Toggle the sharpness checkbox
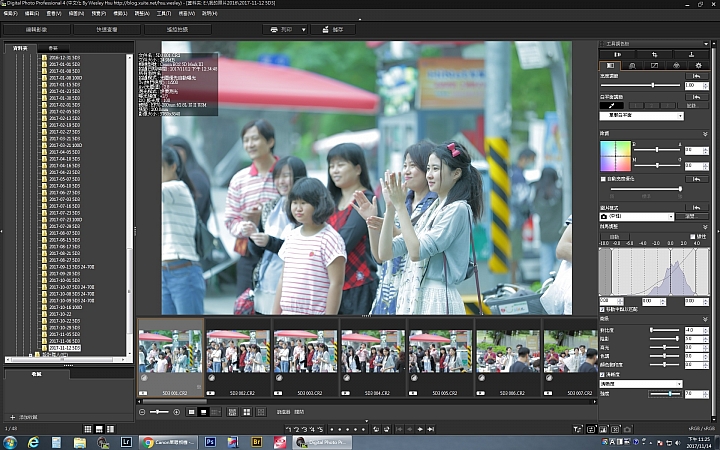 (602, 375)
